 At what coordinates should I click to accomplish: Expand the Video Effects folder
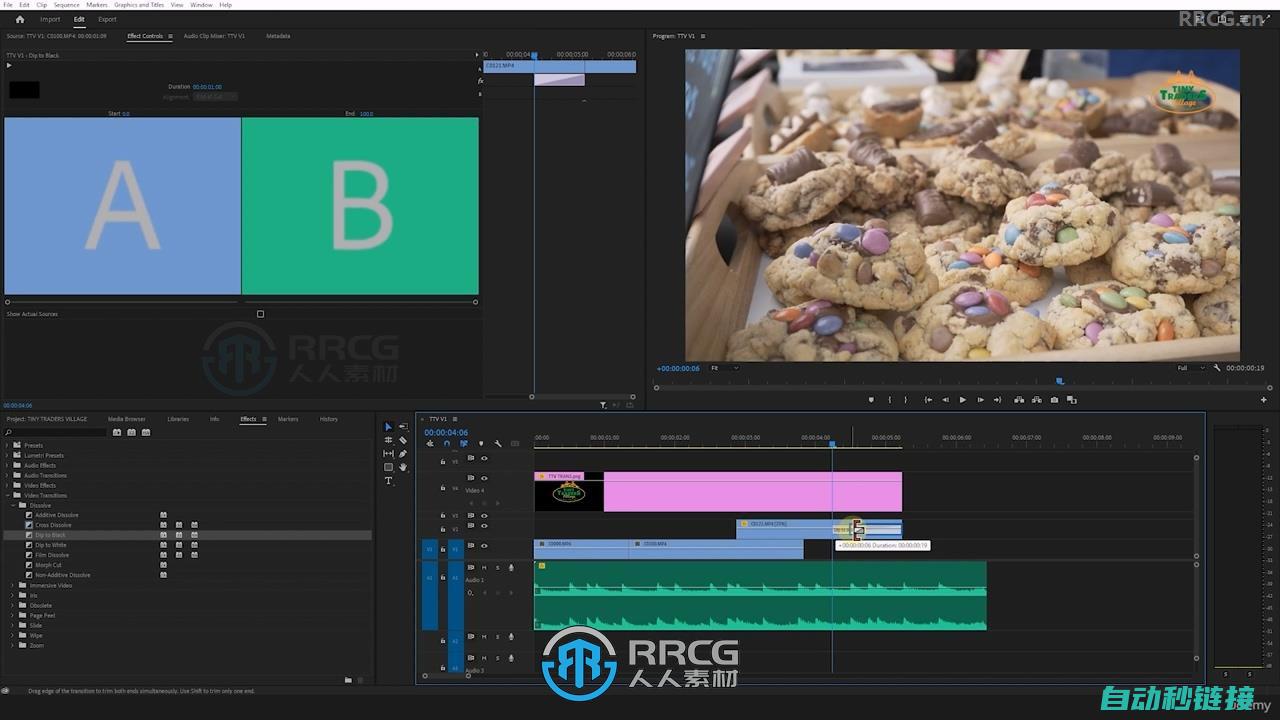click(x=8, y=485)
